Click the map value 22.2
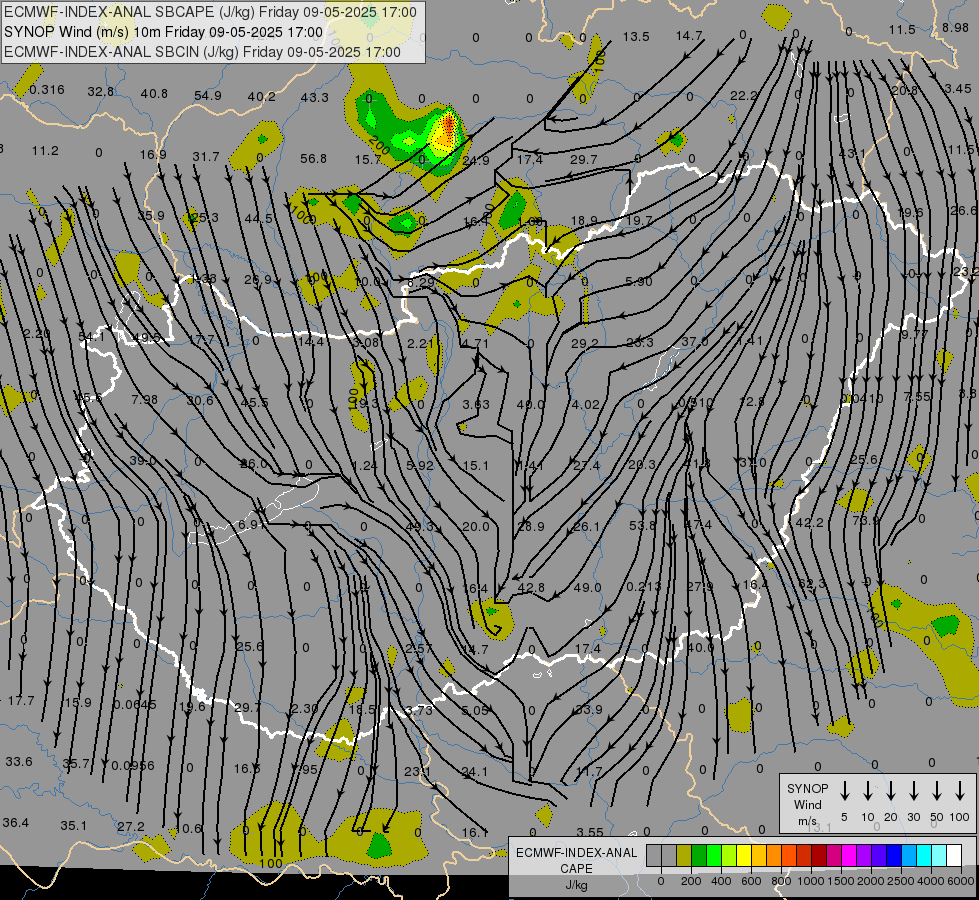979x900 pixels. pyautogui.click(x=744, y=96)
